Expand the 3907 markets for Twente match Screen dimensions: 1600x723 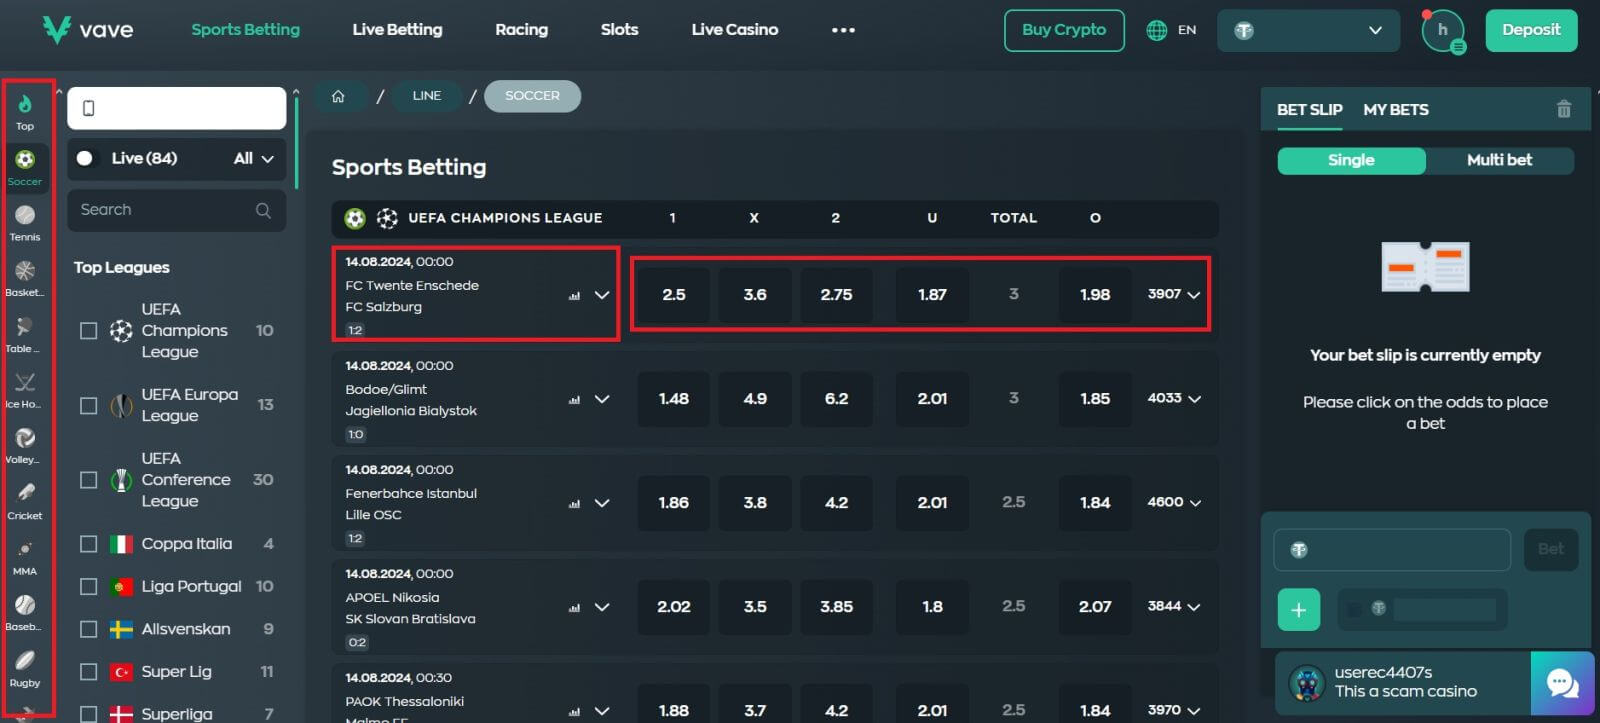[x=1174, y=294]
